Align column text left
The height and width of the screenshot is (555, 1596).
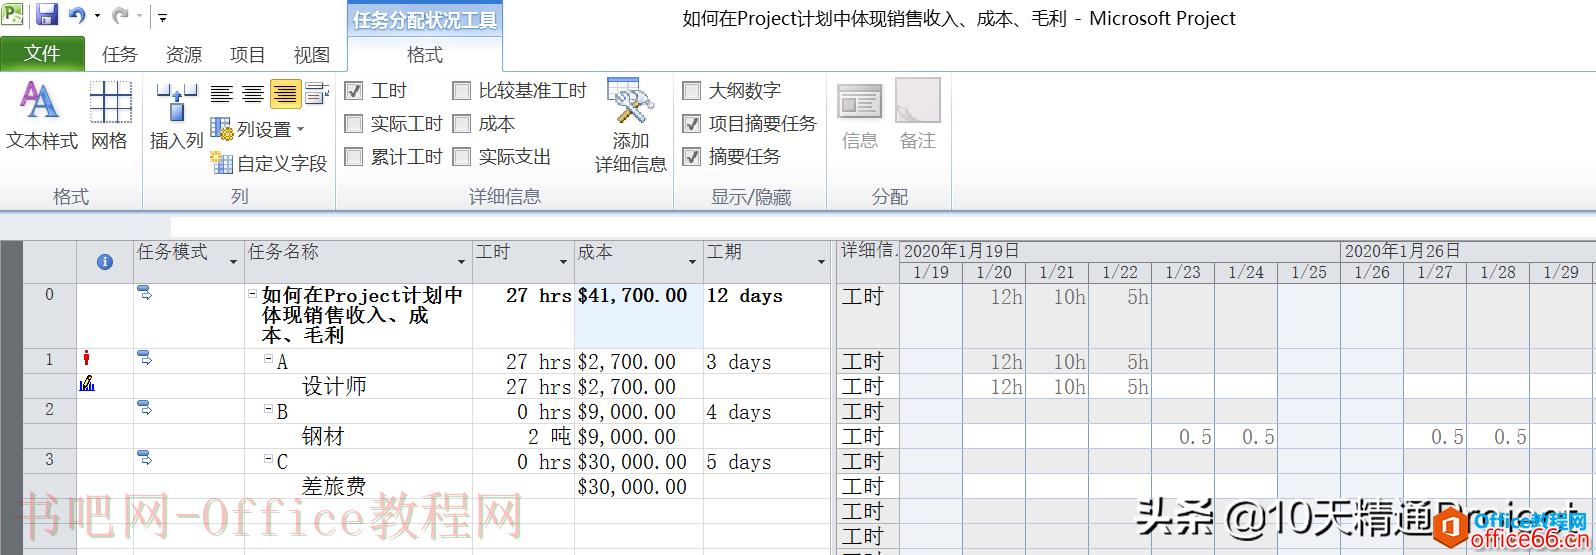[x=221, y=94]
